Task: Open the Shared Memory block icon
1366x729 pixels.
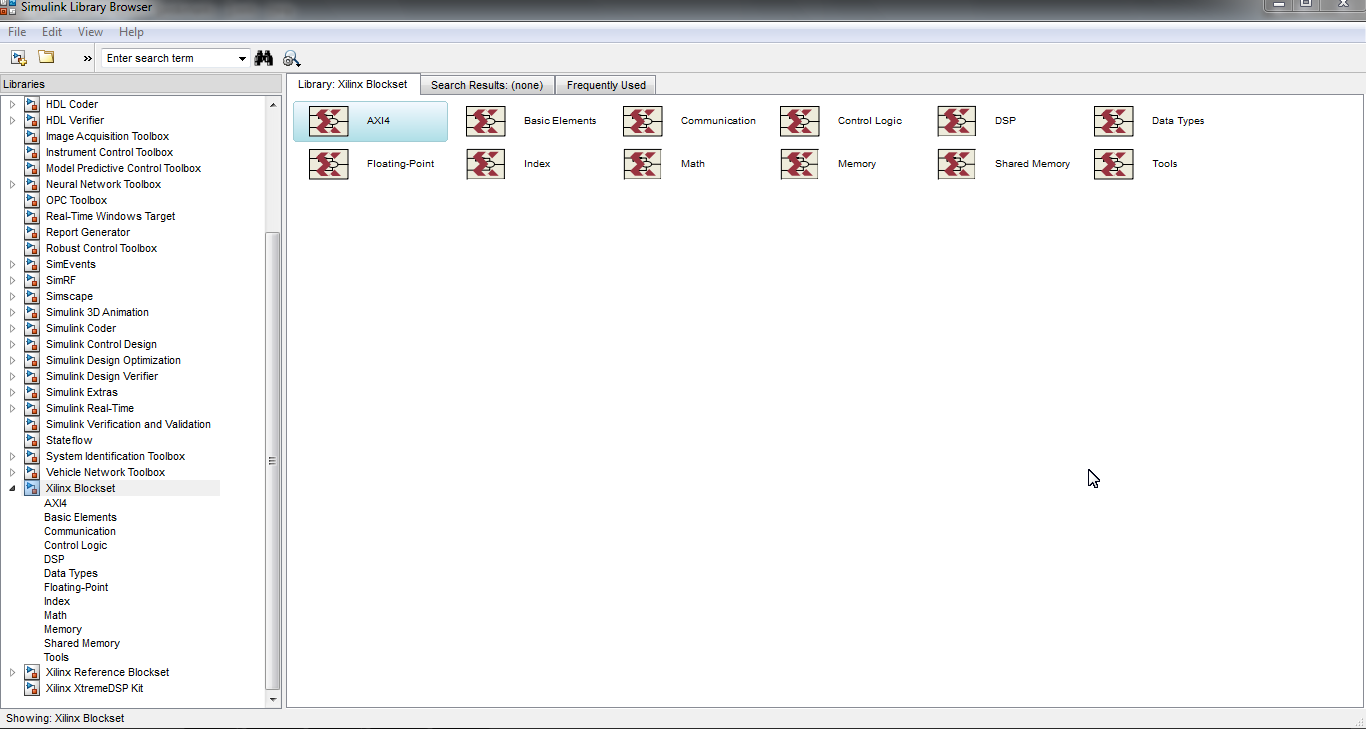Action: 956,164
